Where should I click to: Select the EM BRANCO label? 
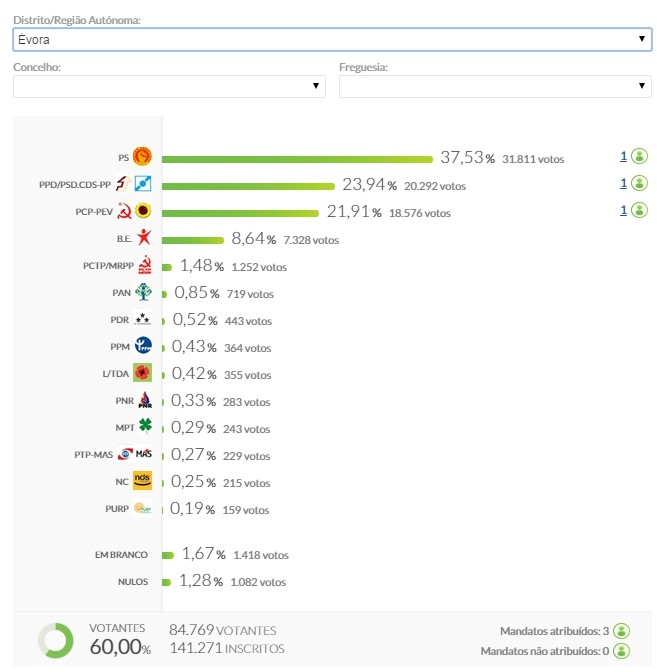click(x=121, y=555)
